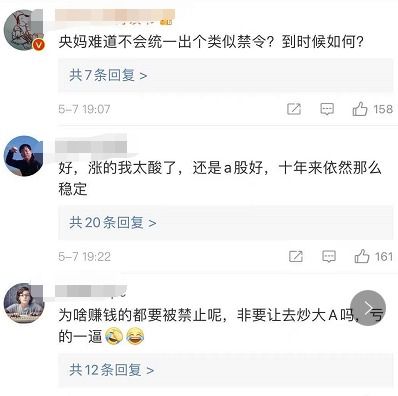Expand 共12条回复 replies
Image resolution: width=398 pixels, height=396 pixels.
point(112,370)
